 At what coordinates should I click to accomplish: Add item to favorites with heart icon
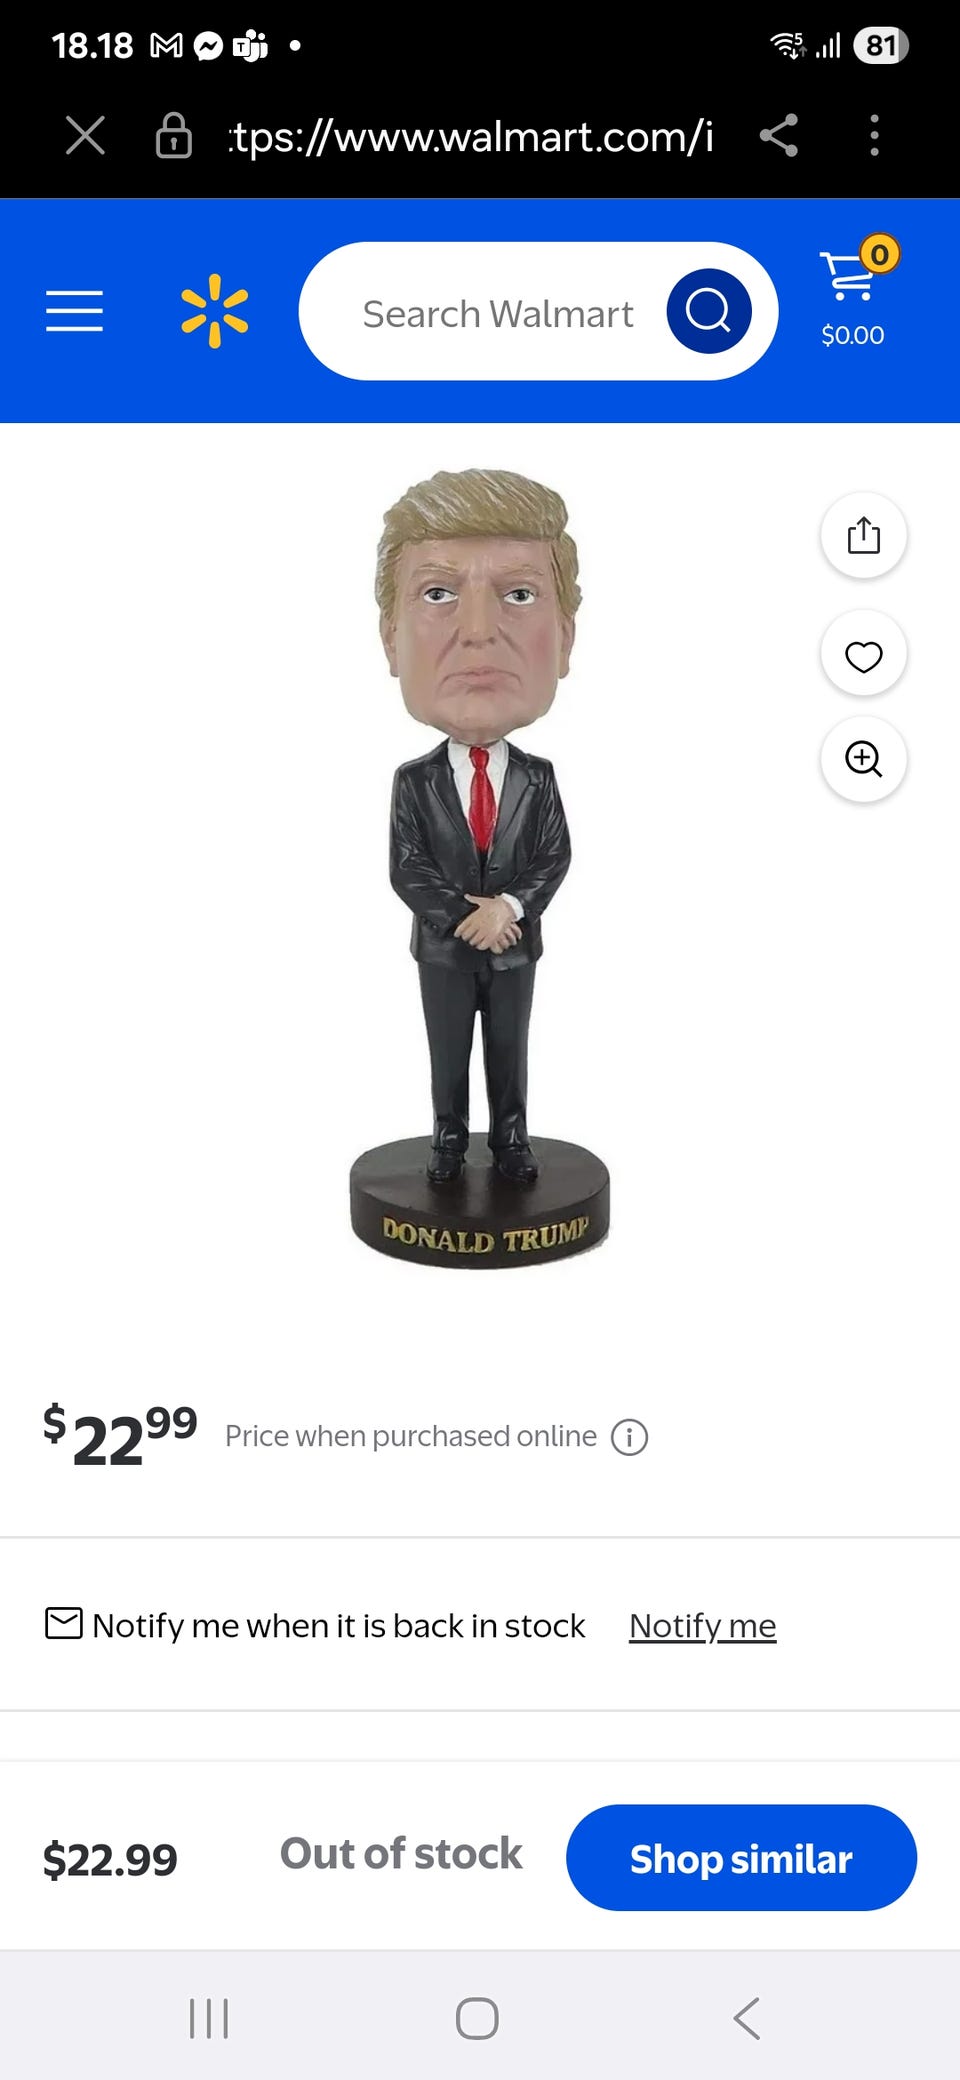864,656
